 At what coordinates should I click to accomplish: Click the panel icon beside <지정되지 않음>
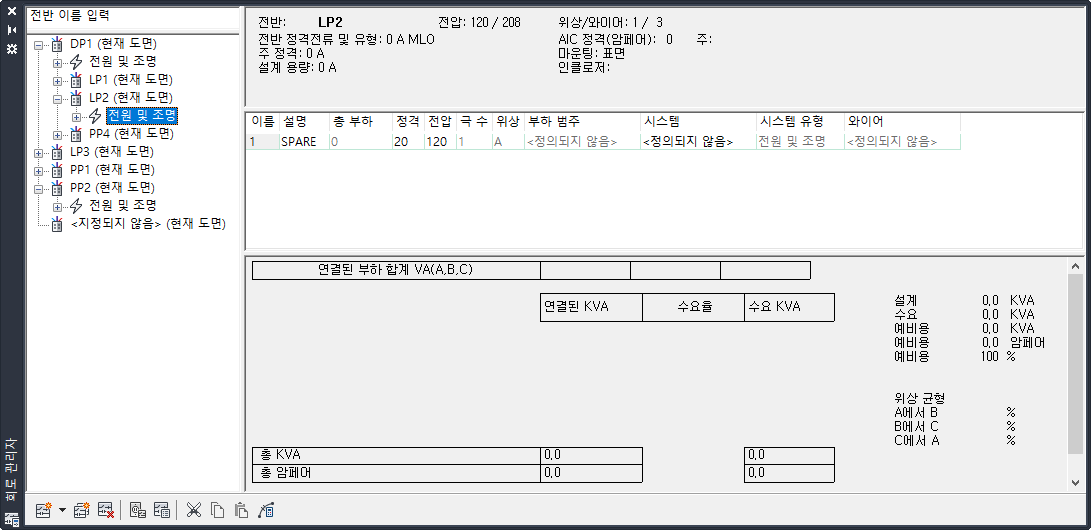57,224
